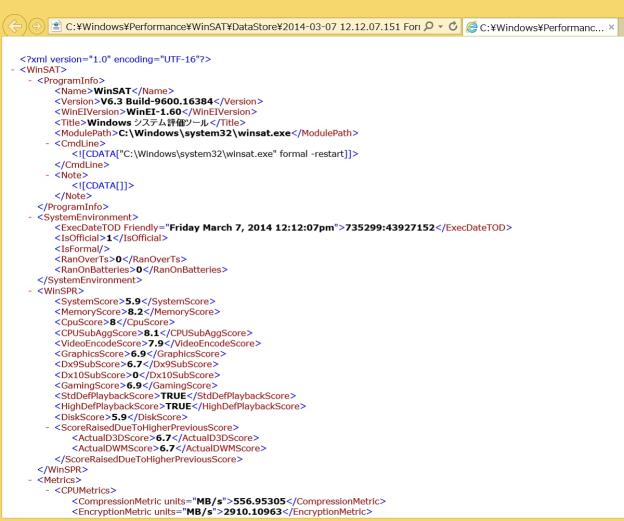624x521 pixels.
Task: Click Friday March 7, 2014 12:12:07pm text
Action: coord(252,228)
